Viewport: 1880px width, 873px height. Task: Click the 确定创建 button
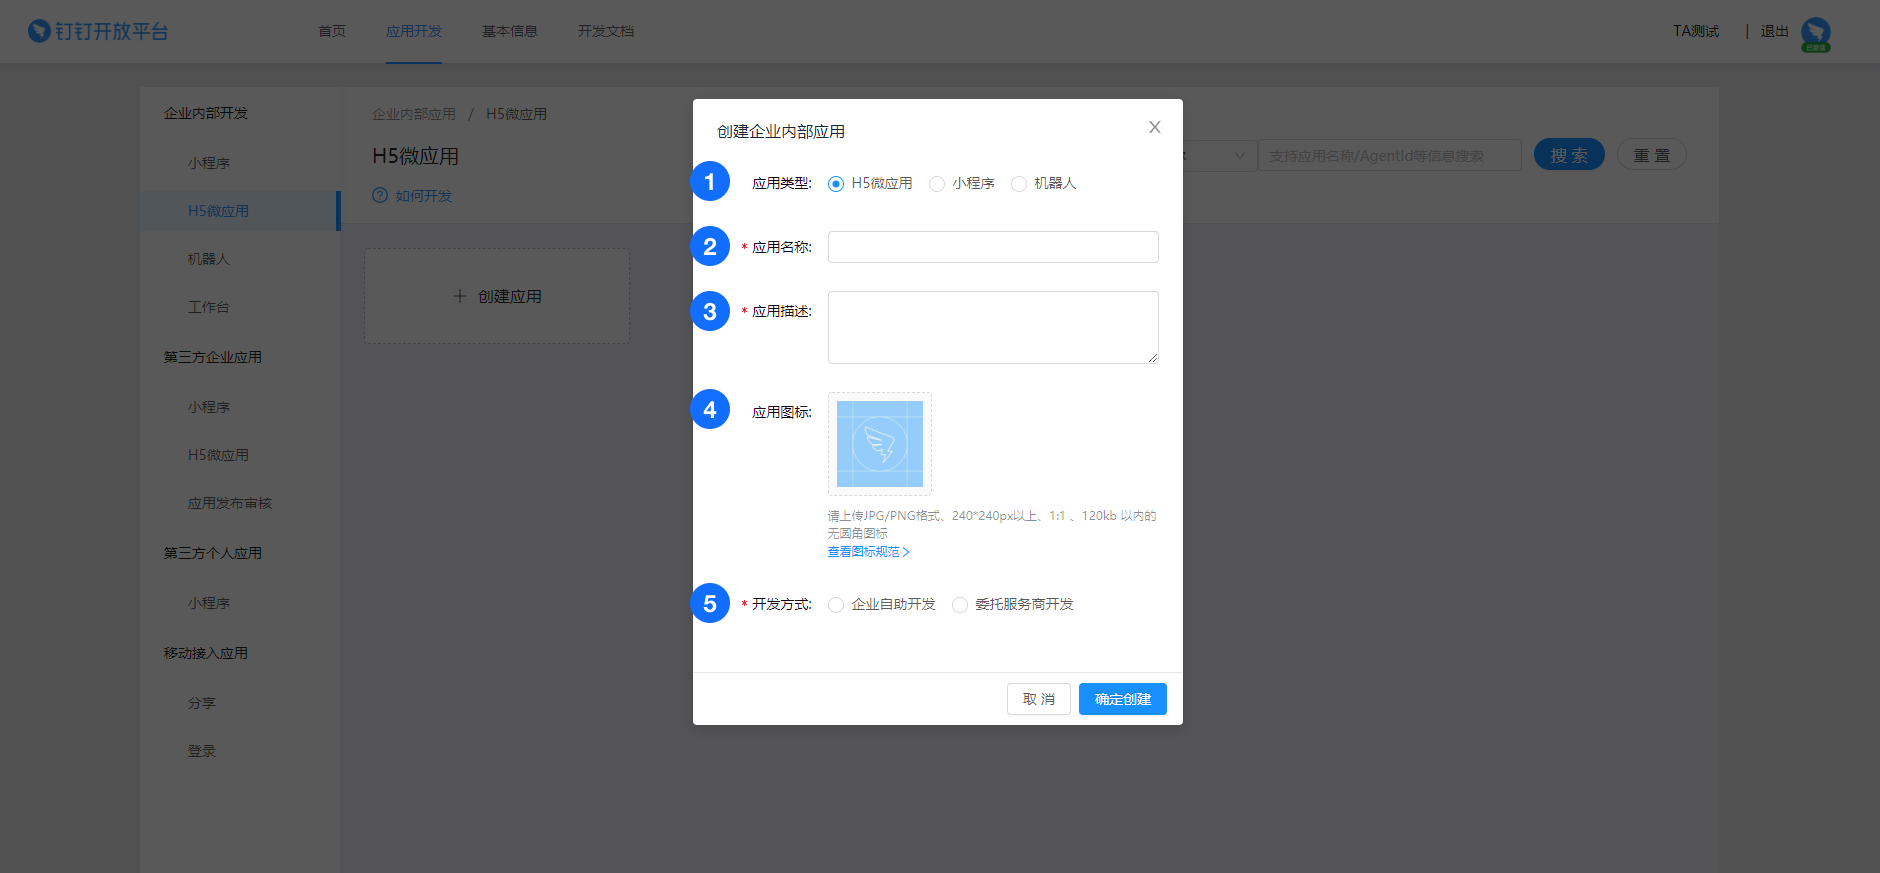(x=1122, y=699)
